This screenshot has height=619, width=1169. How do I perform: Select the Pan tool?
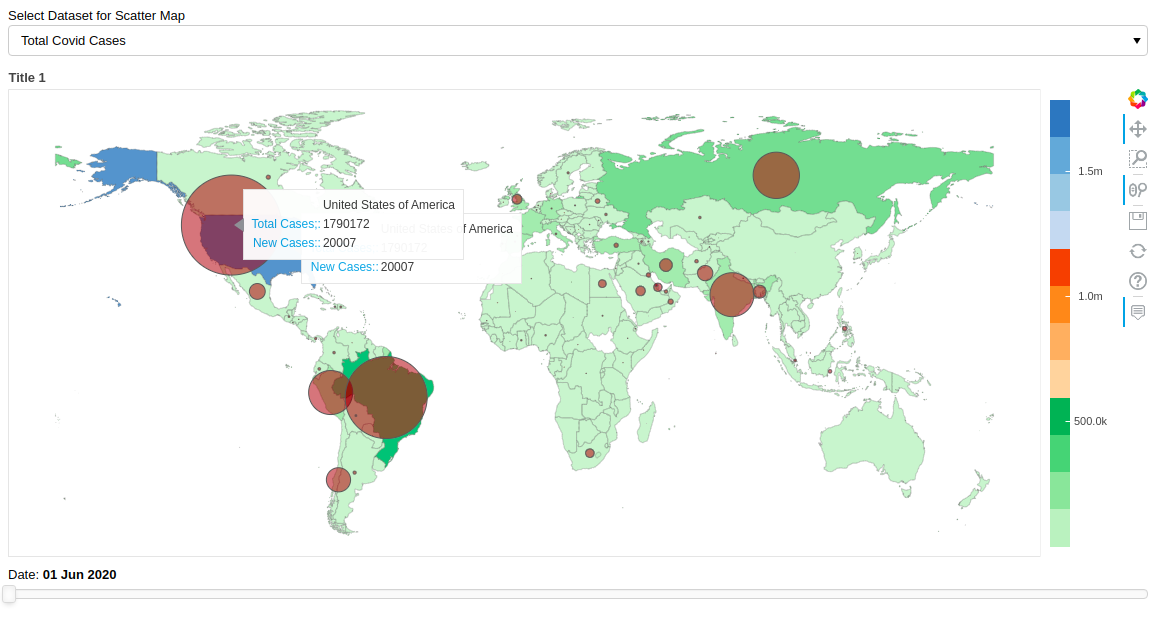pyautogui.click(x=1137, y=128)
